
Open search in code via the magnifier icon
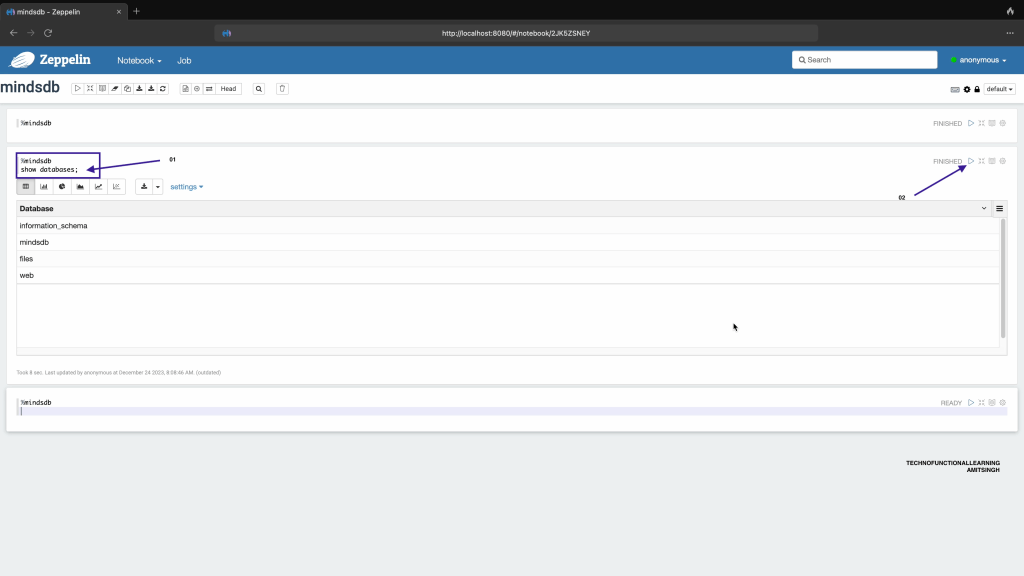[x=259, y=89]
